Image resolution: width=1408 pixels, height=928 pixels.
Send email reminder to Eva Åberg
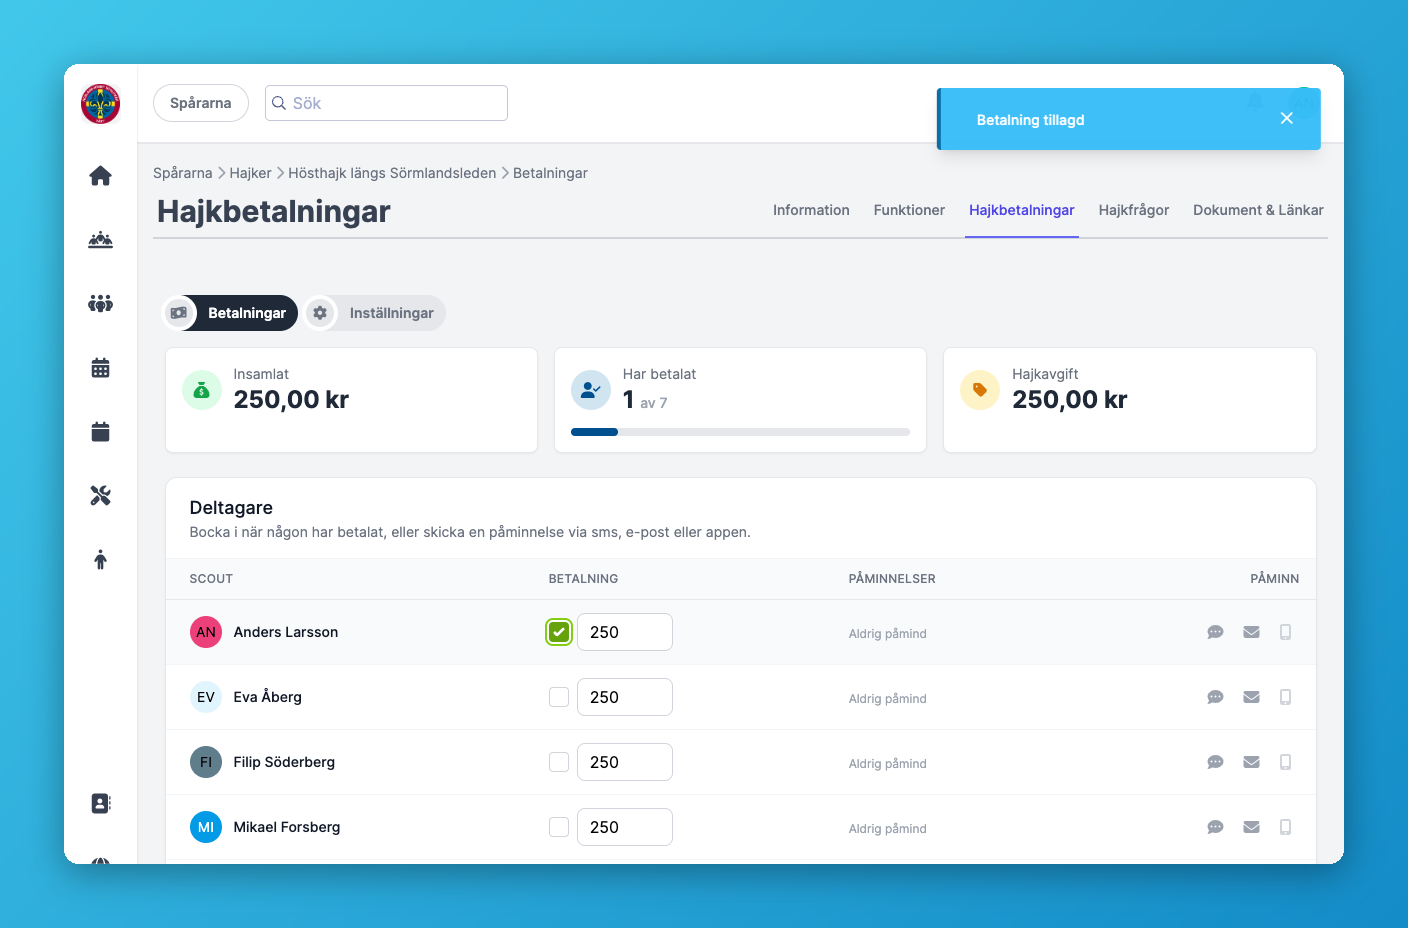(1251, 697)
